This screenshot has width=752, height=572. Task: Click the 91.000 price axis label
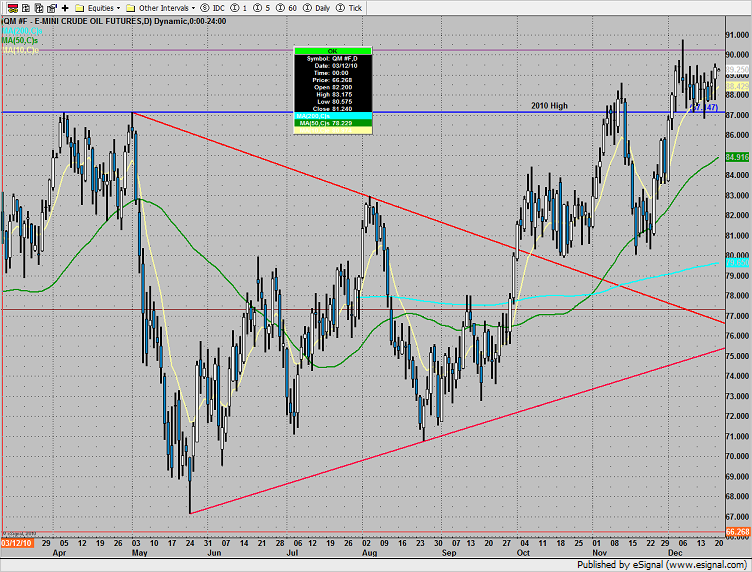pyautogui.click(x=738, y=35)
